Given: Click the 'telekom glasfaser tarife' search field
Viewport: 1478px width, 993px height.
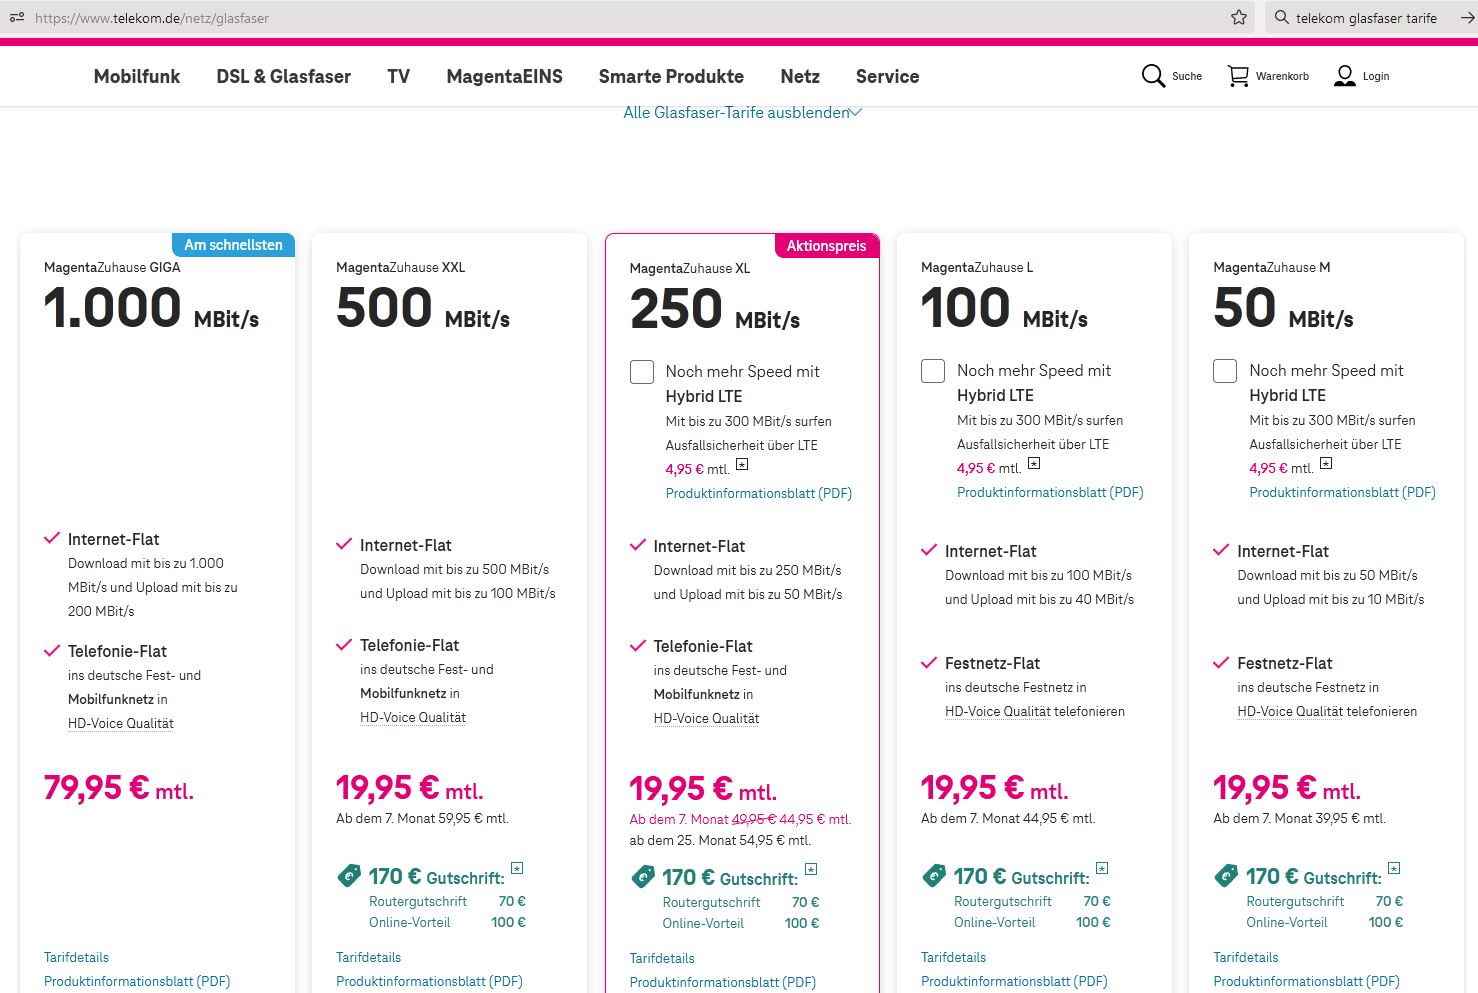Looking at the screenshot, I should point(1366,18).
